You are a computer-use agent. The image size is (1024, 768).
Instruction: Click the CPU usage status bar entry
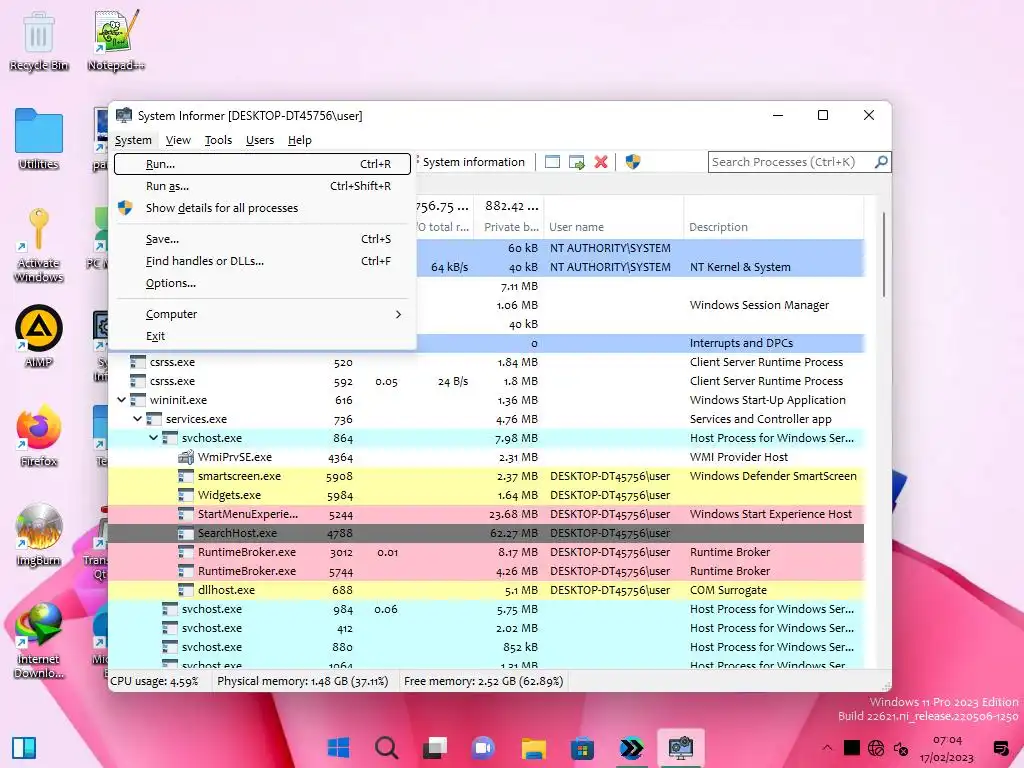tap(155, 681)
